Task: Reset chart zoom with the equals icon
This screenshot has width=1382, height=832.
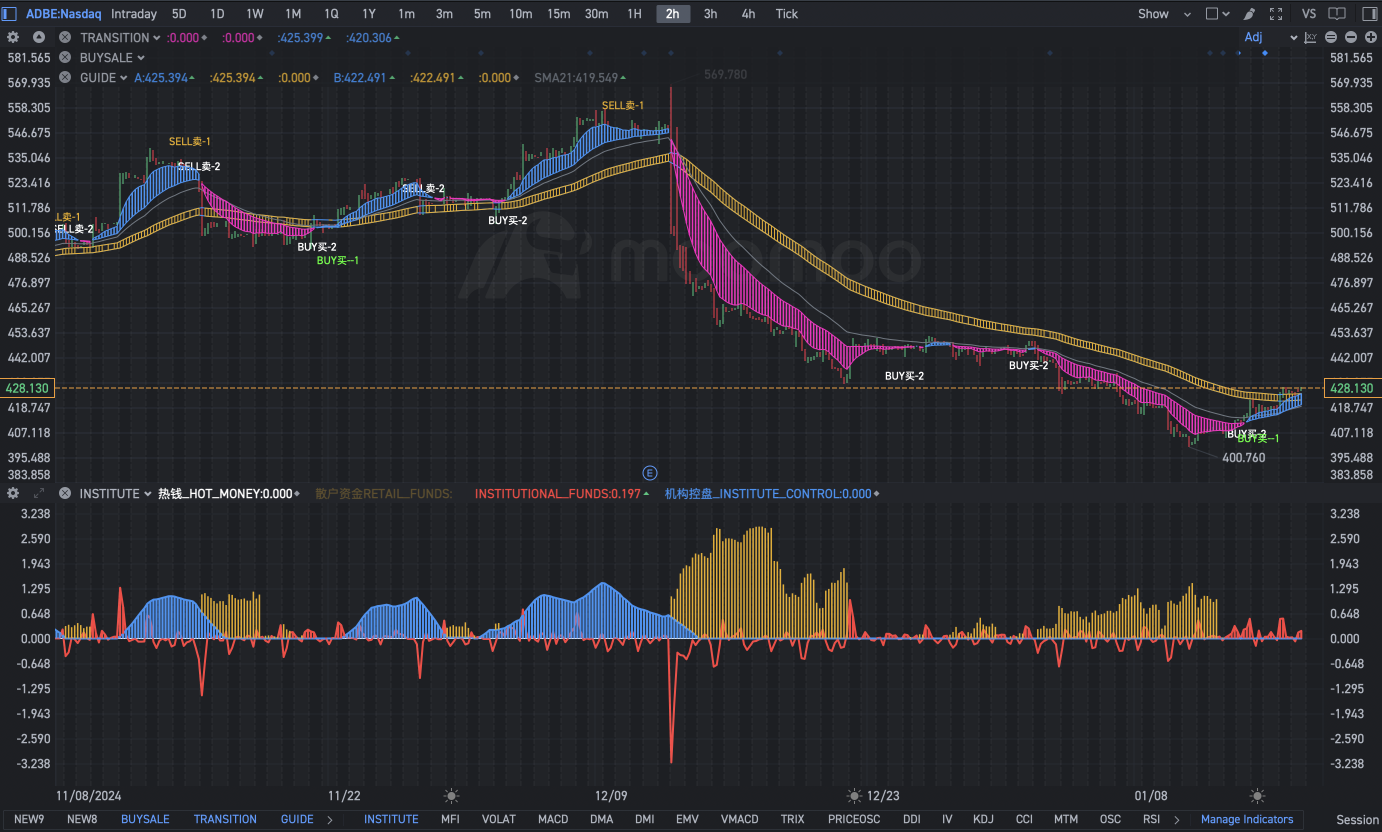Action: (x=1331, y=37)
